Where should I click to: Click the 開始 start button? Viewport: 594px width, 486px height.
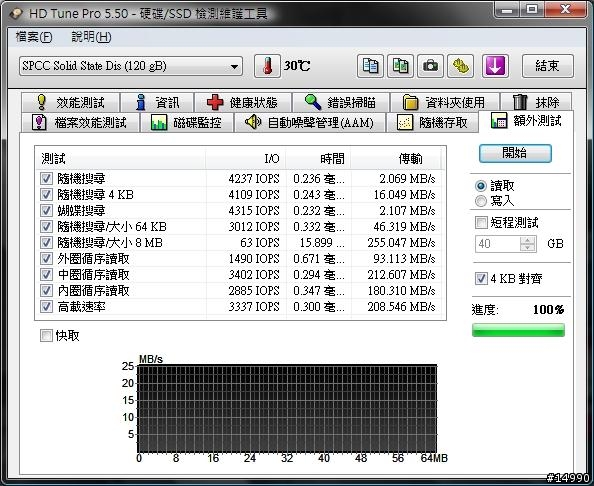(515, 153)
